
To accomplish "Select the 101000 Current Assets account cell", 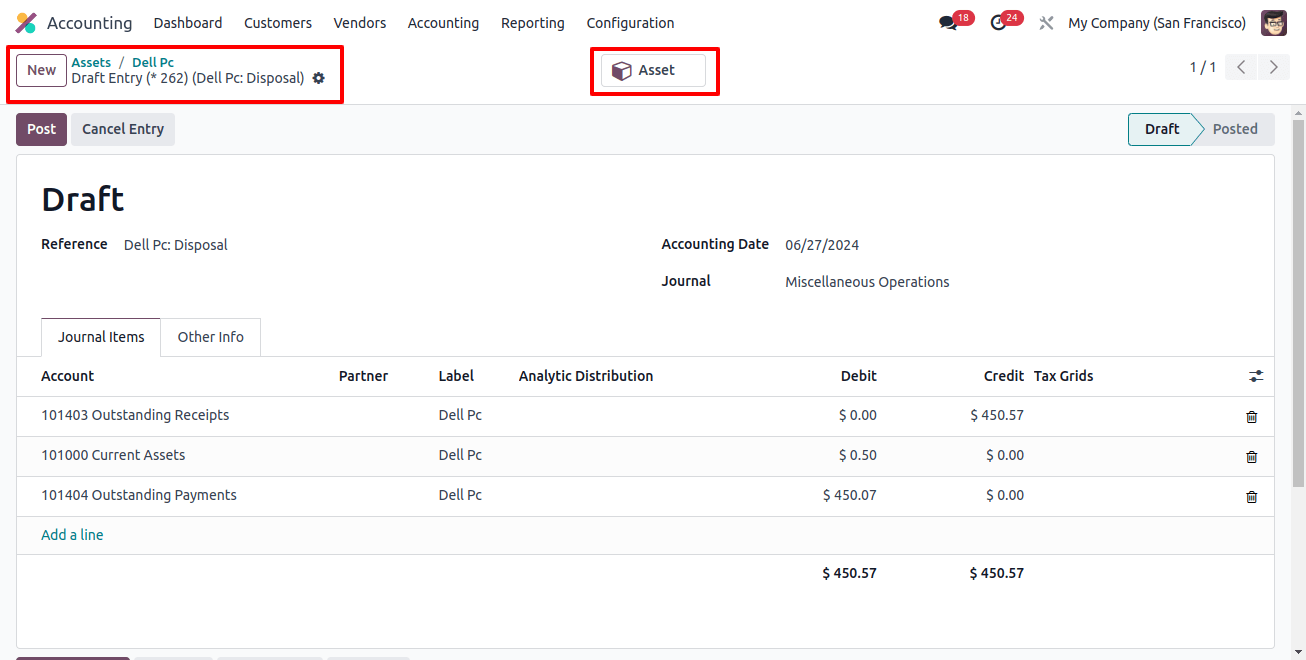I will tap(113, 455).
